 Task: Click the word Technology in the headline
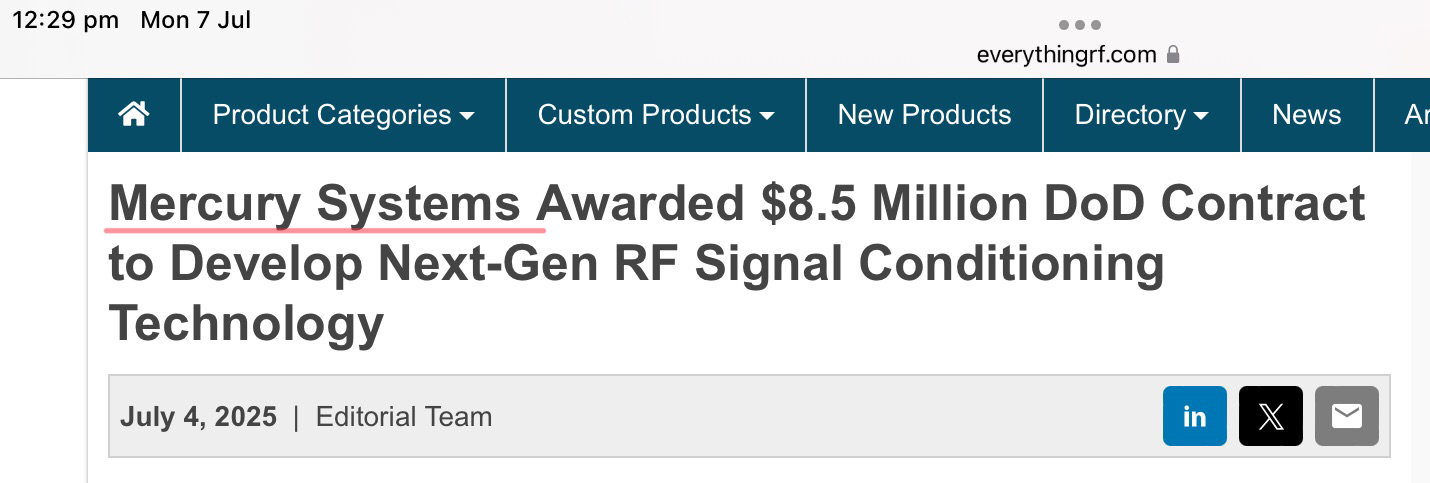point(246,323)
